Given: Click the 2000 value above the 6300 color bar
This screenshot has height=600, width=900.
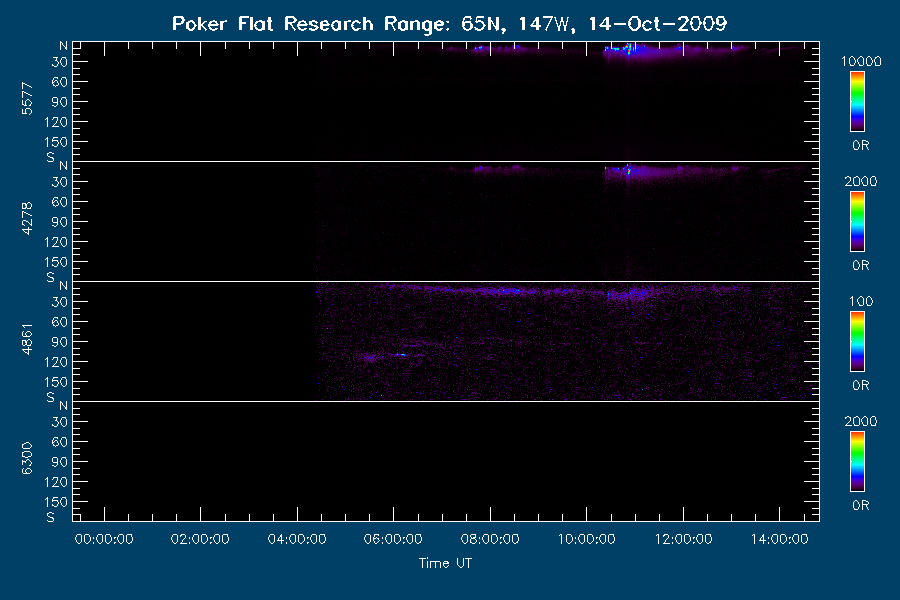Looking at the screenshot, I should click(x=860, y=421).
